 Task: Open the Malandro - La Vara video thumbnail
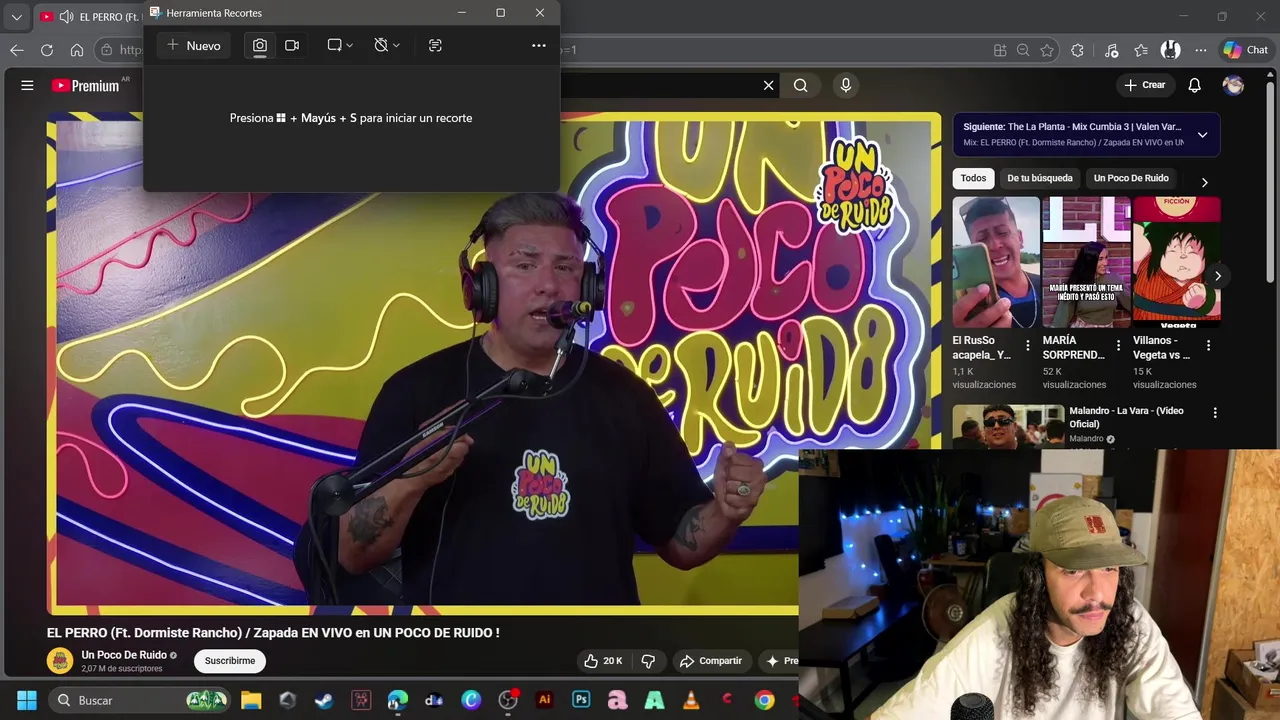(1008, 427)
